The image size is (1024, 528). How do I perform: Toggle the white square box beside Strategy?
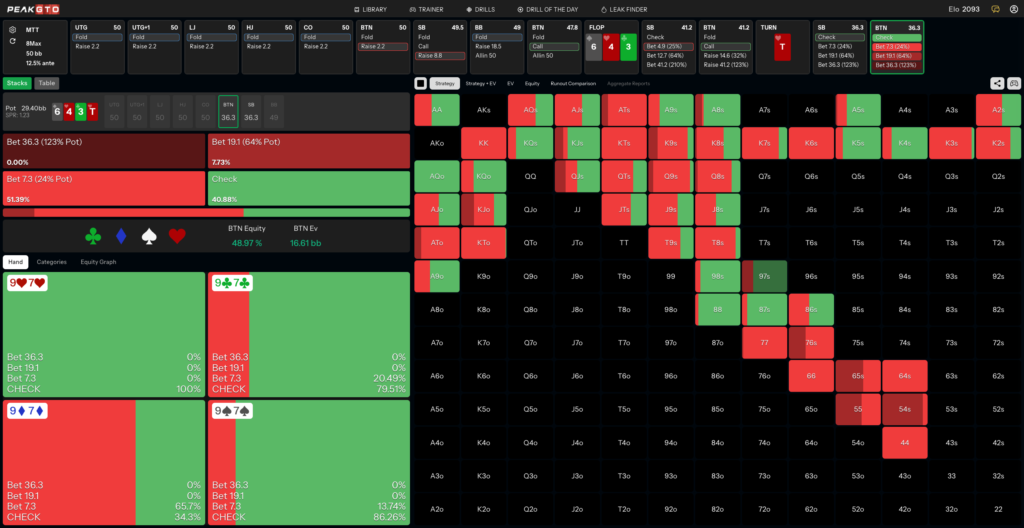421,83
